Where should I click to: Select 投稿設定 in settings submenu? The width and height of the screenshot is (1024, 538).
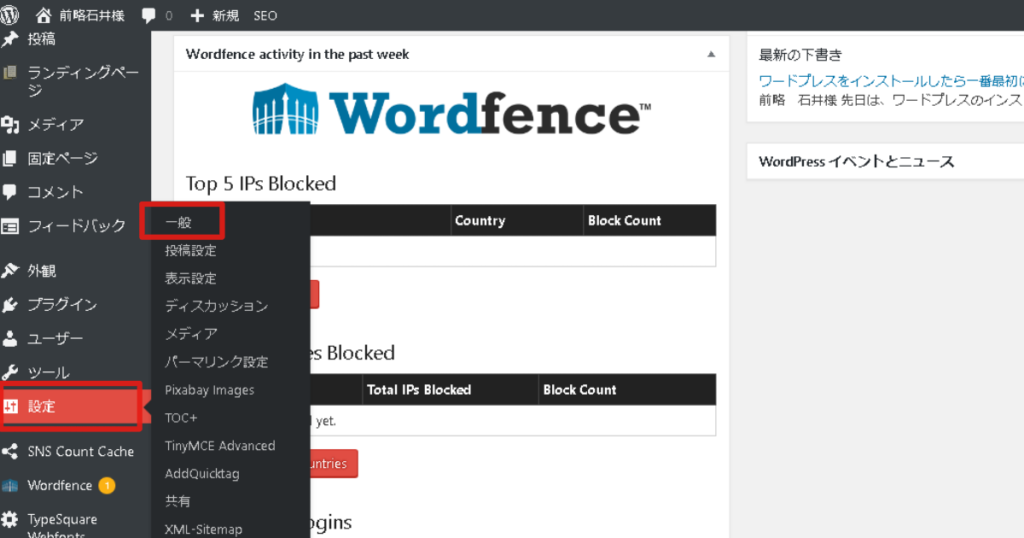point(191,251)
